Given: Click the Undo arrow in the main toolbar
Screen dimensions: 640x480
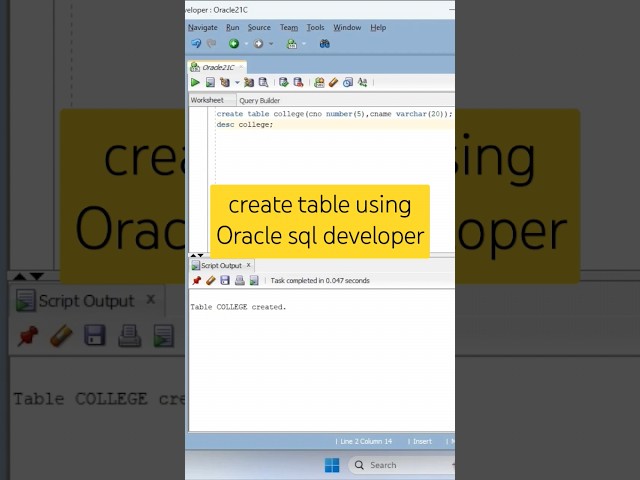Looking at the screenshot, I should pyautogui.click(x=196, y=43).
